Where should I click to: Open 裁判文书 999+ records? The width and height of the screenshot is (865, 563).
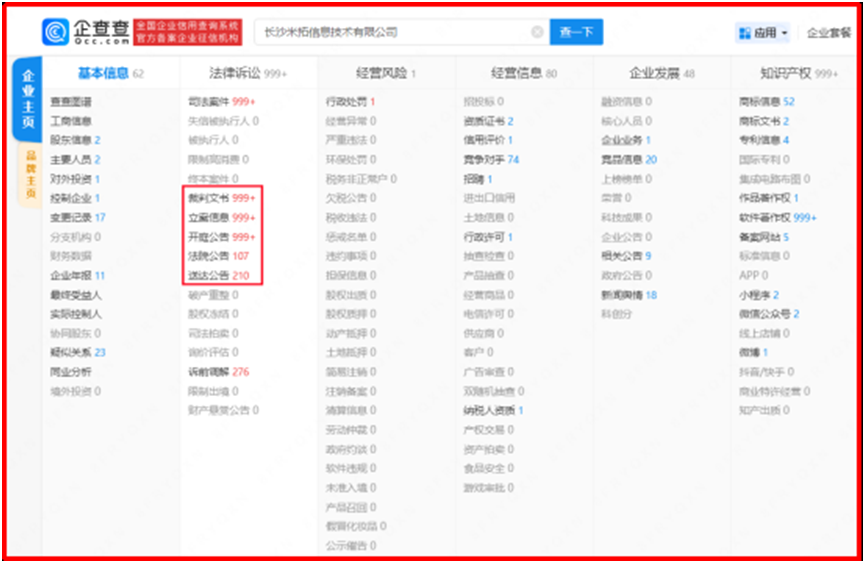click(x=222, y=198)
